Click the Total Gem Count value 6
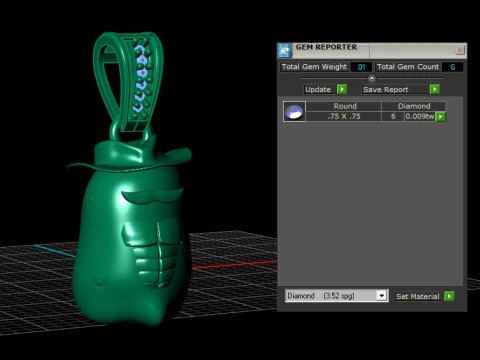This screenshot has width=480, height=360. pyautogui.click(x=453, y=67)
